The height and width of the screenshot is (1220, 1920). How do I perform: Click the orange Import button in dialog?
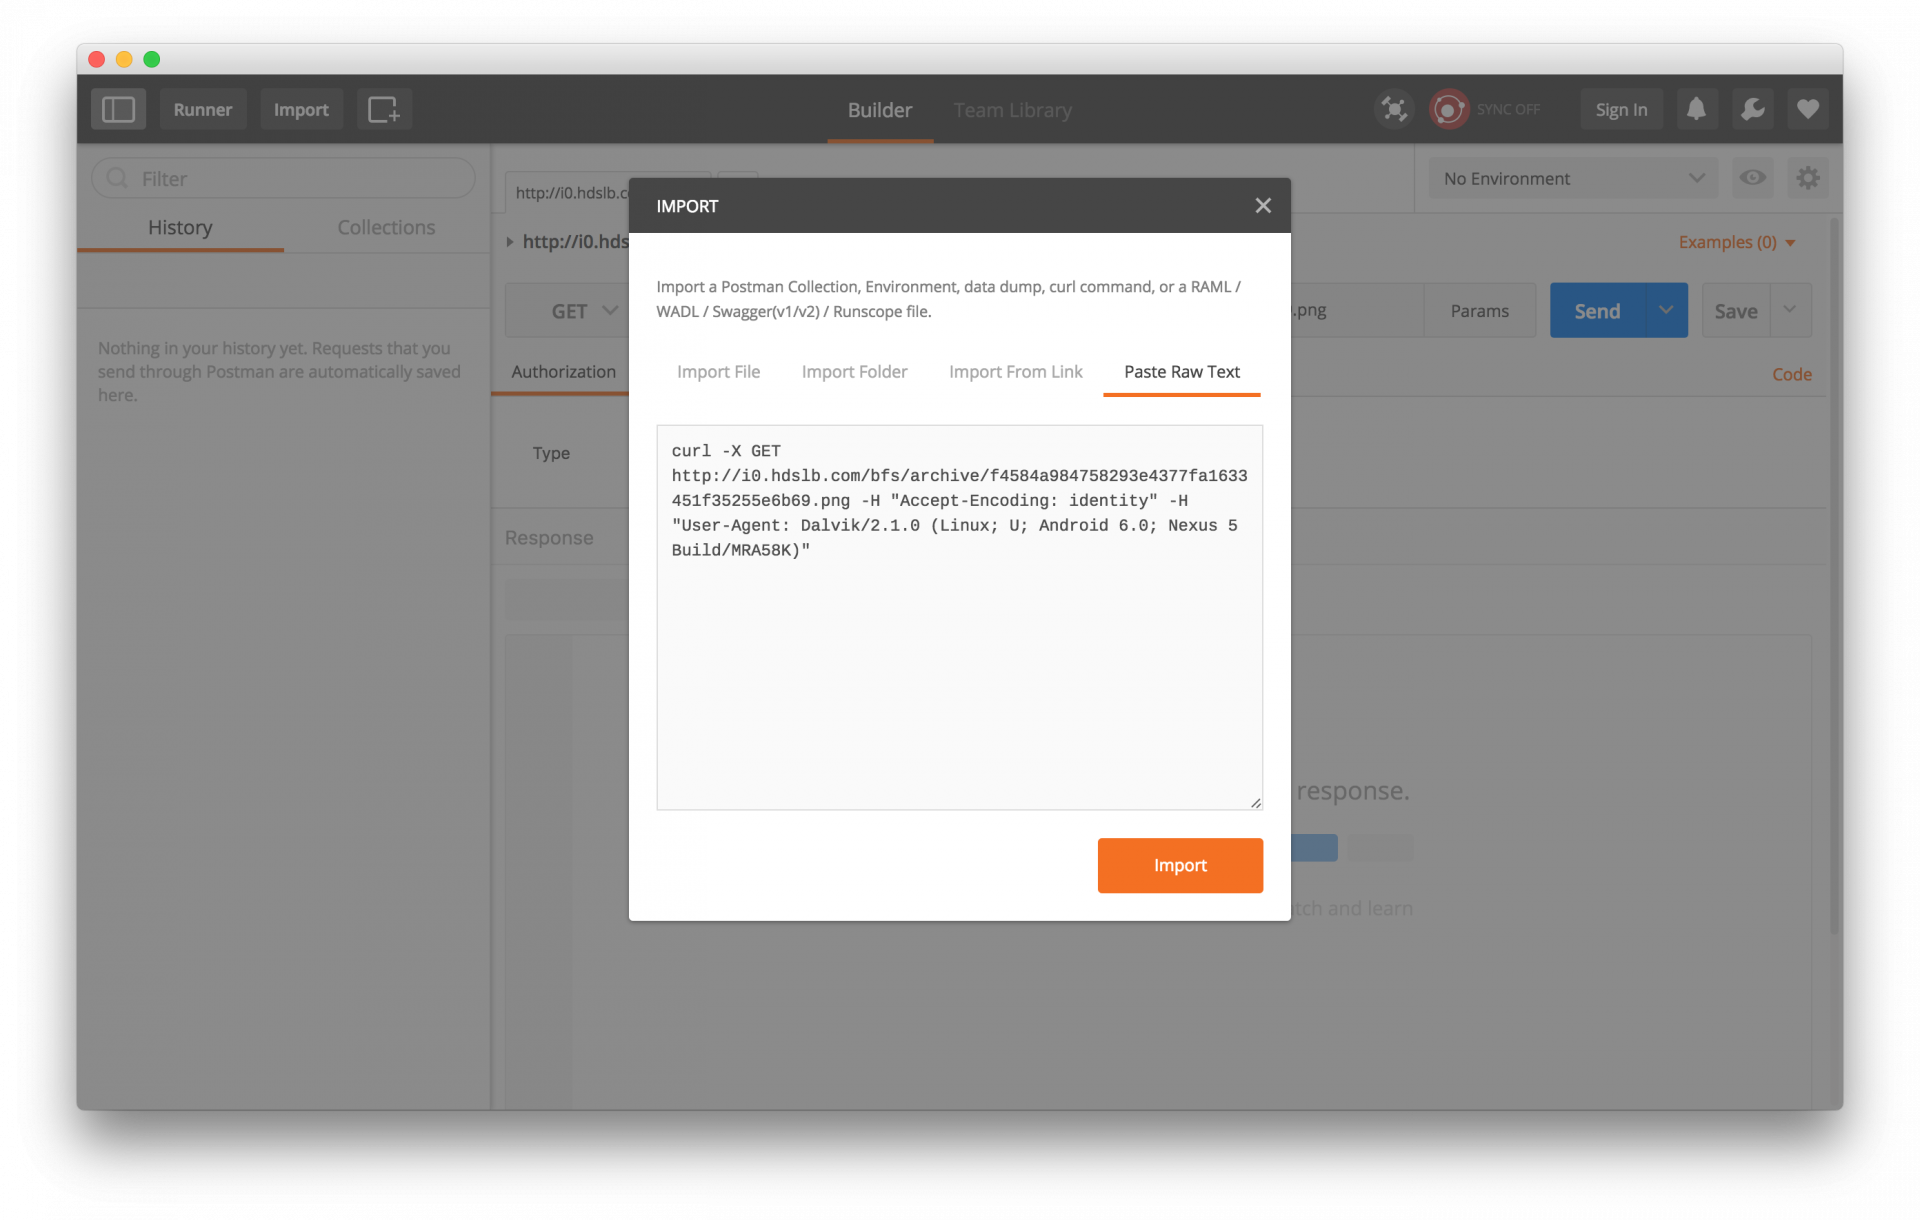tap(1180, 865)
